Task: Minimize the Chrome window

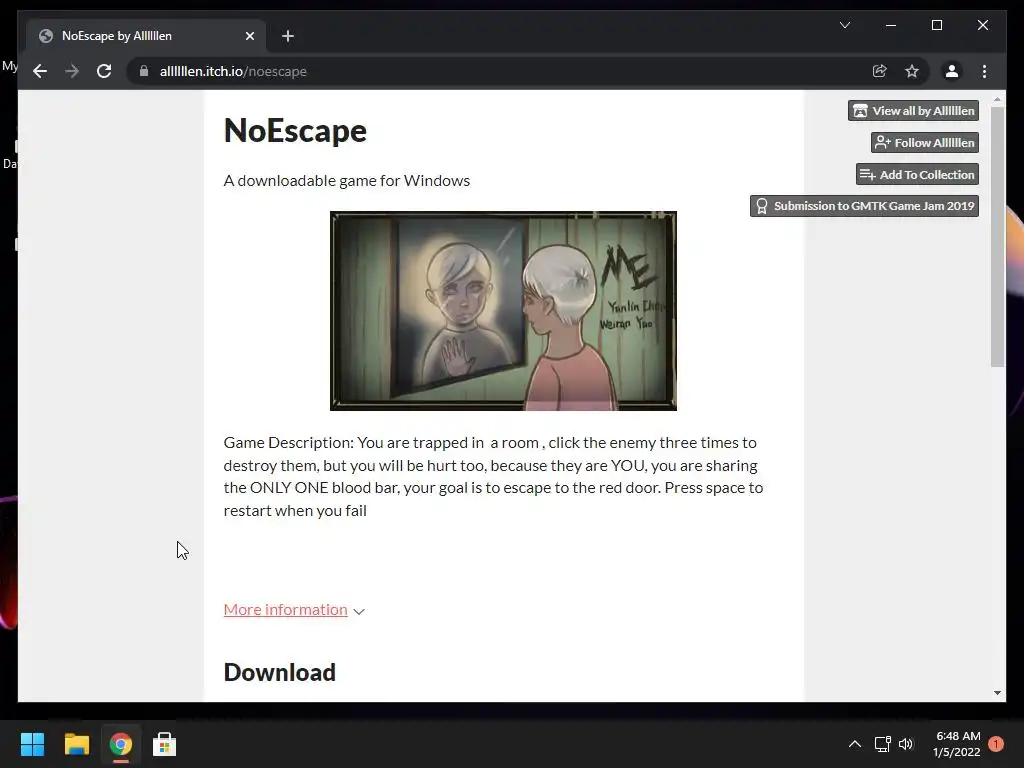Action: 891,25
